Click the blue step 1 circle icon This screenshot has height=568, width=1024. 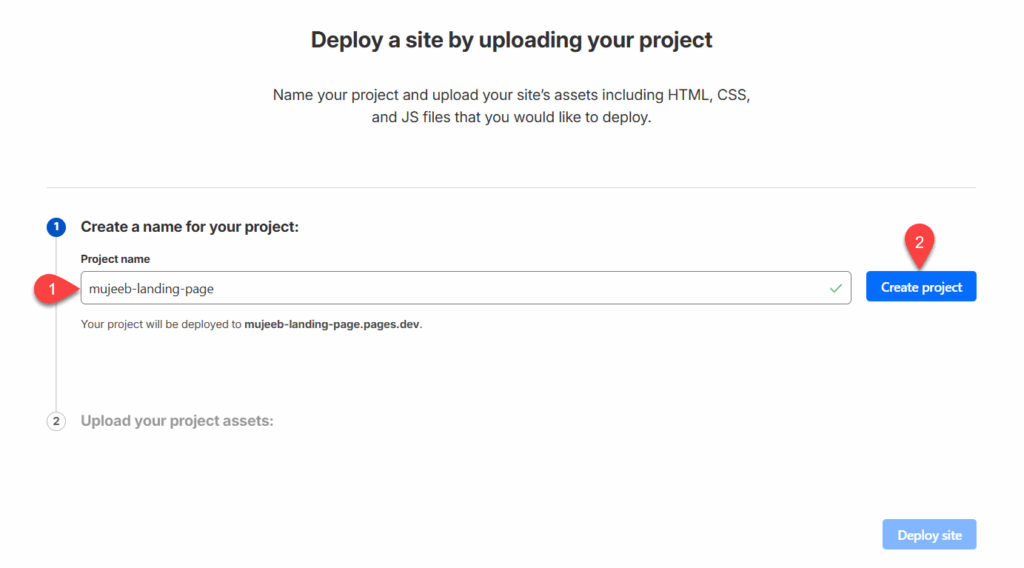[56, 227]
